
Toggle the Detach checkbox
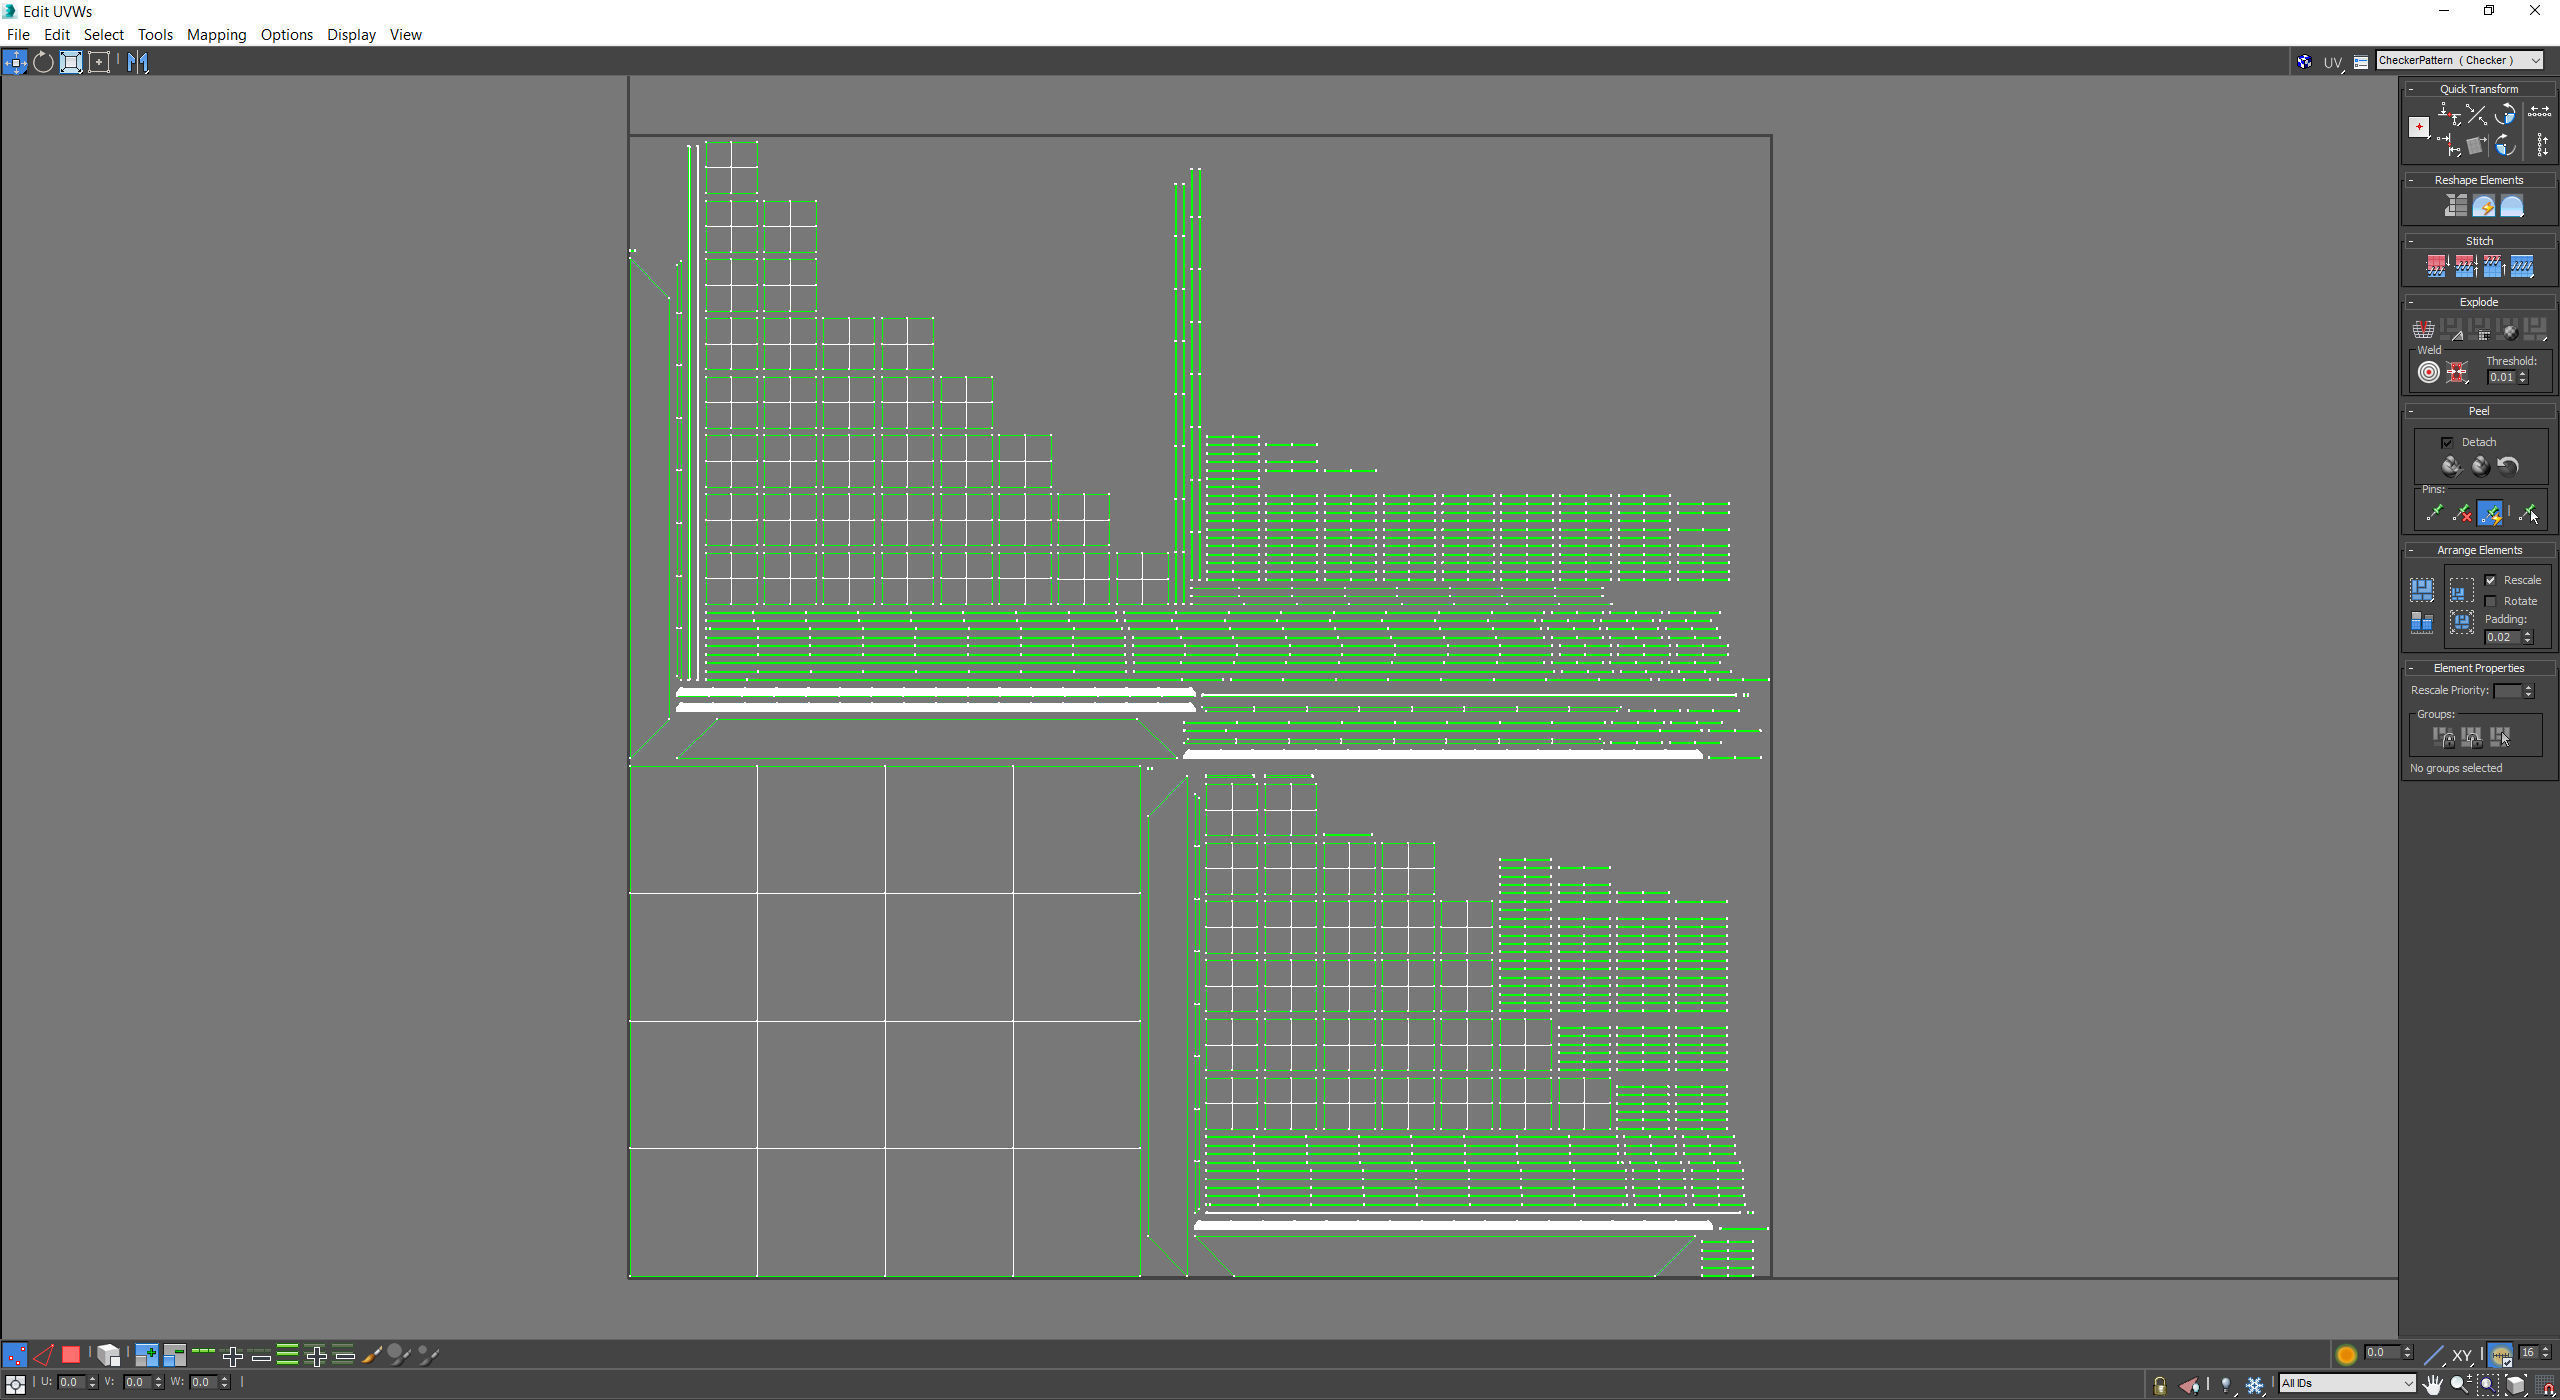pos(2447,442)
